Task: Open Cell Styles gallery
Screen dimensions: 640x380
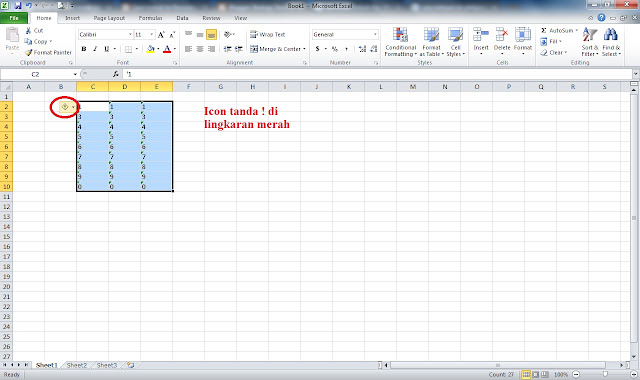Action: (x=456, y=42)
